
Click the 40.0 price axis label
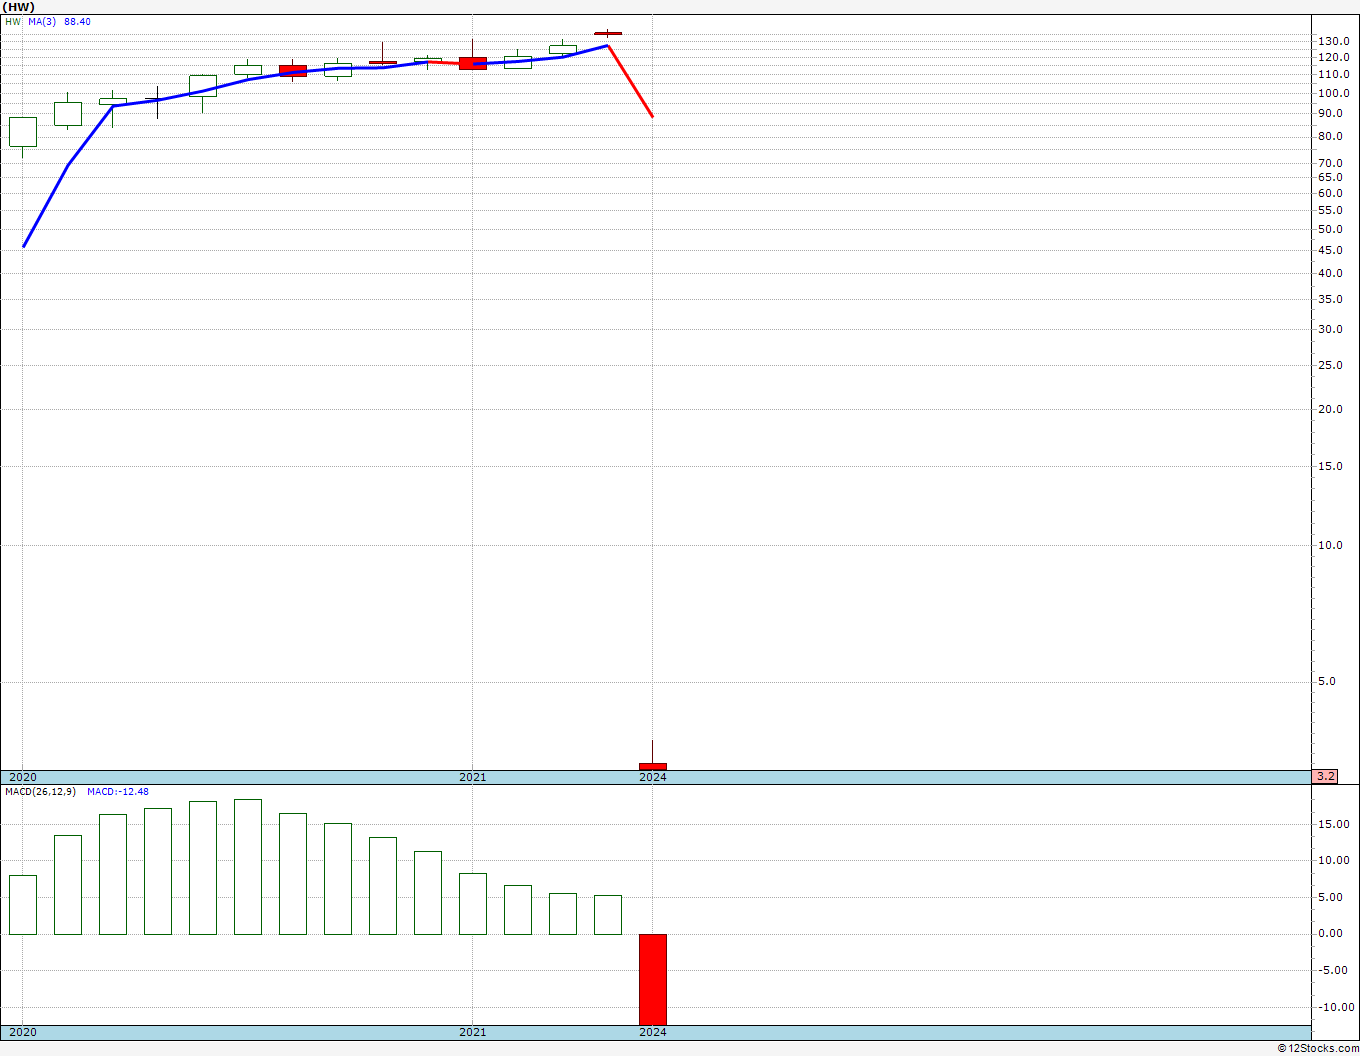[1330, 273]
